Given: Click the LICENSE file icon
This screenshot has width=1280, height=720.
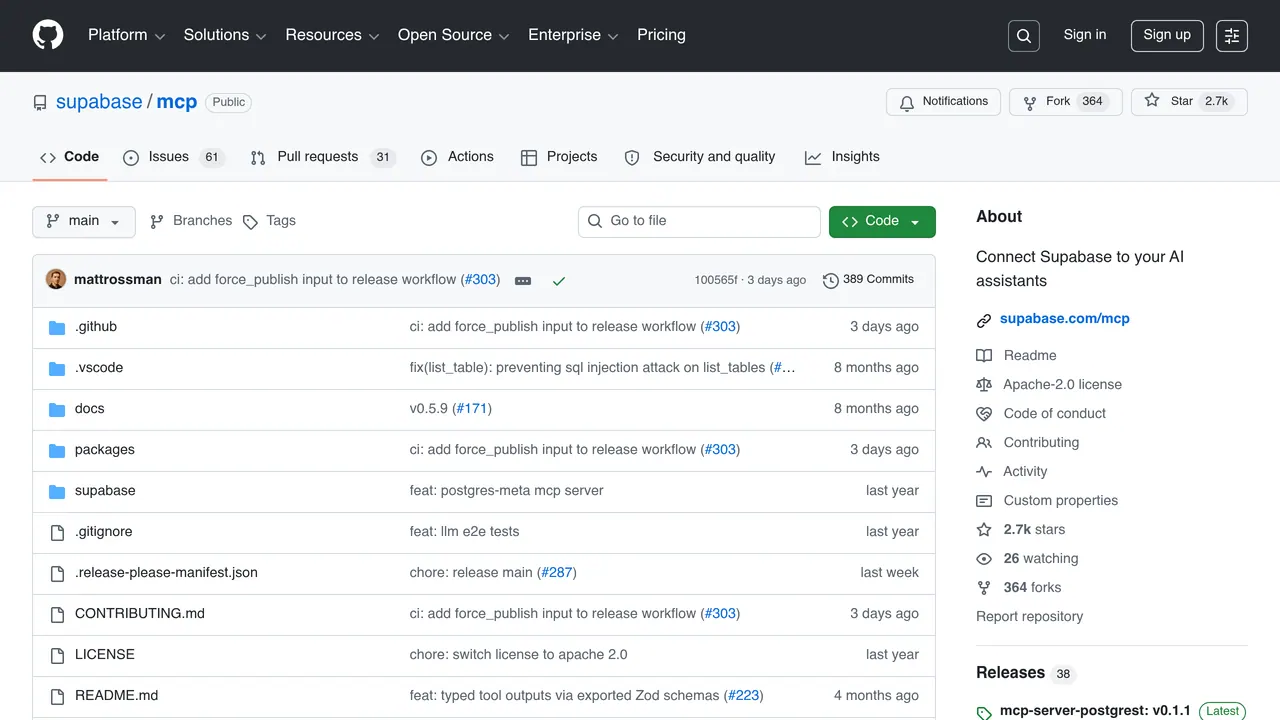Looking at the screenshot, I should 57,655.
